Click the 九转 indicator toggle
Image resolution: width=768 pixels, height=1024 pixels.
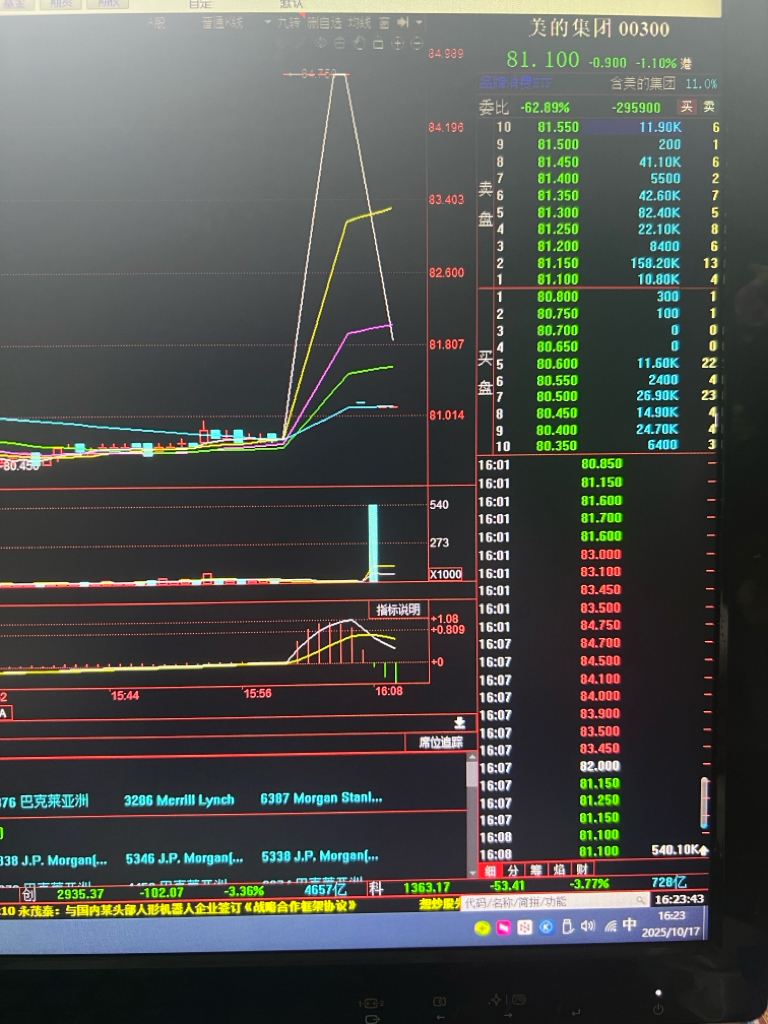click(x=288, y=24)
